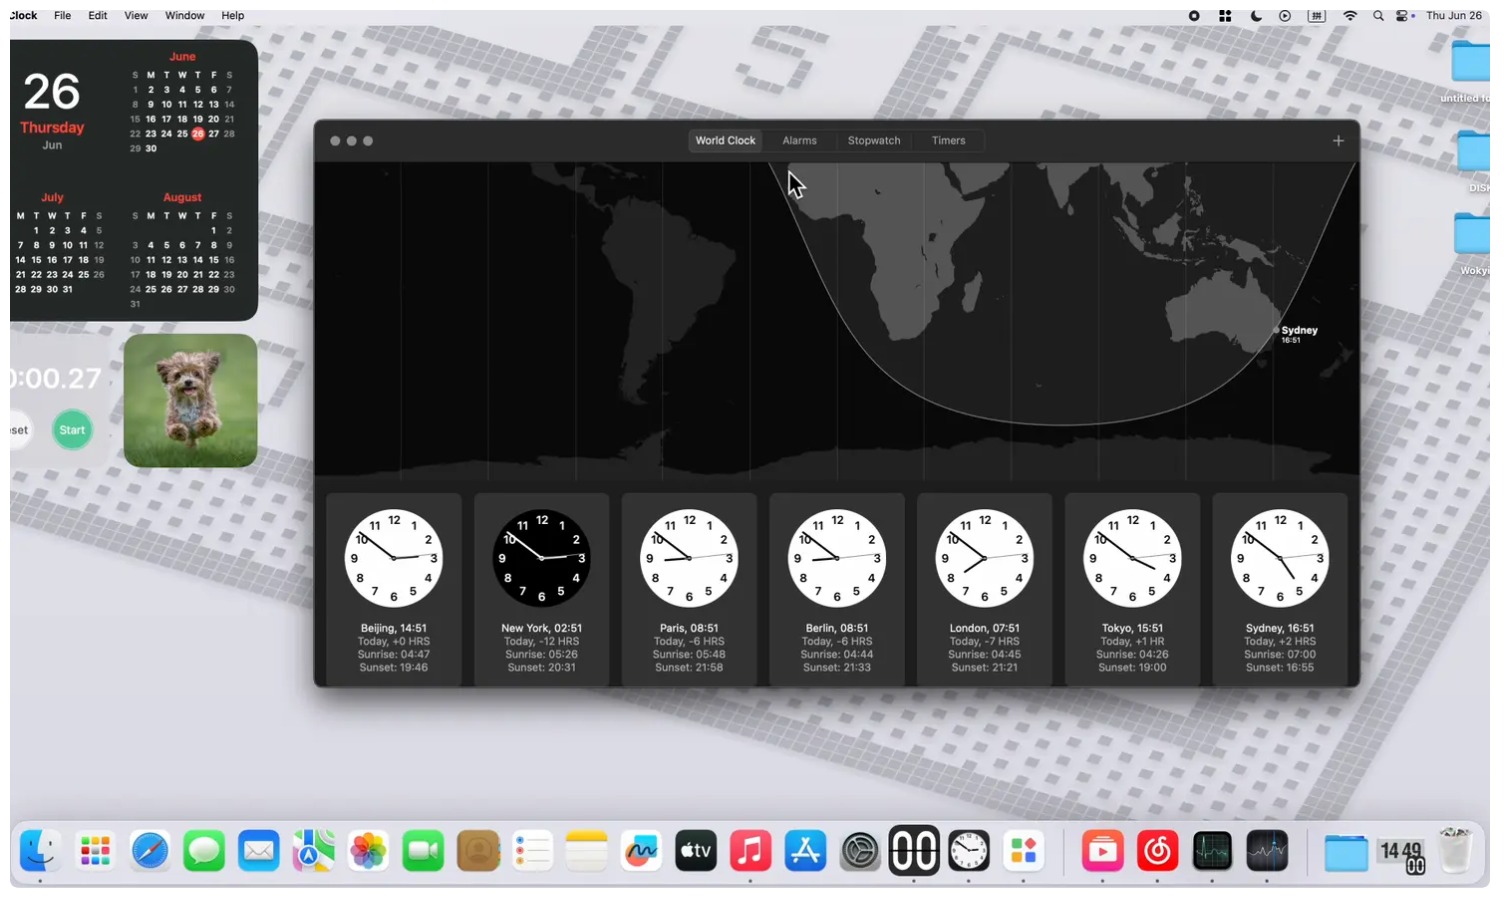Select the Timers tab
The width and height of the screenshot is (1504, 898).
948,141
